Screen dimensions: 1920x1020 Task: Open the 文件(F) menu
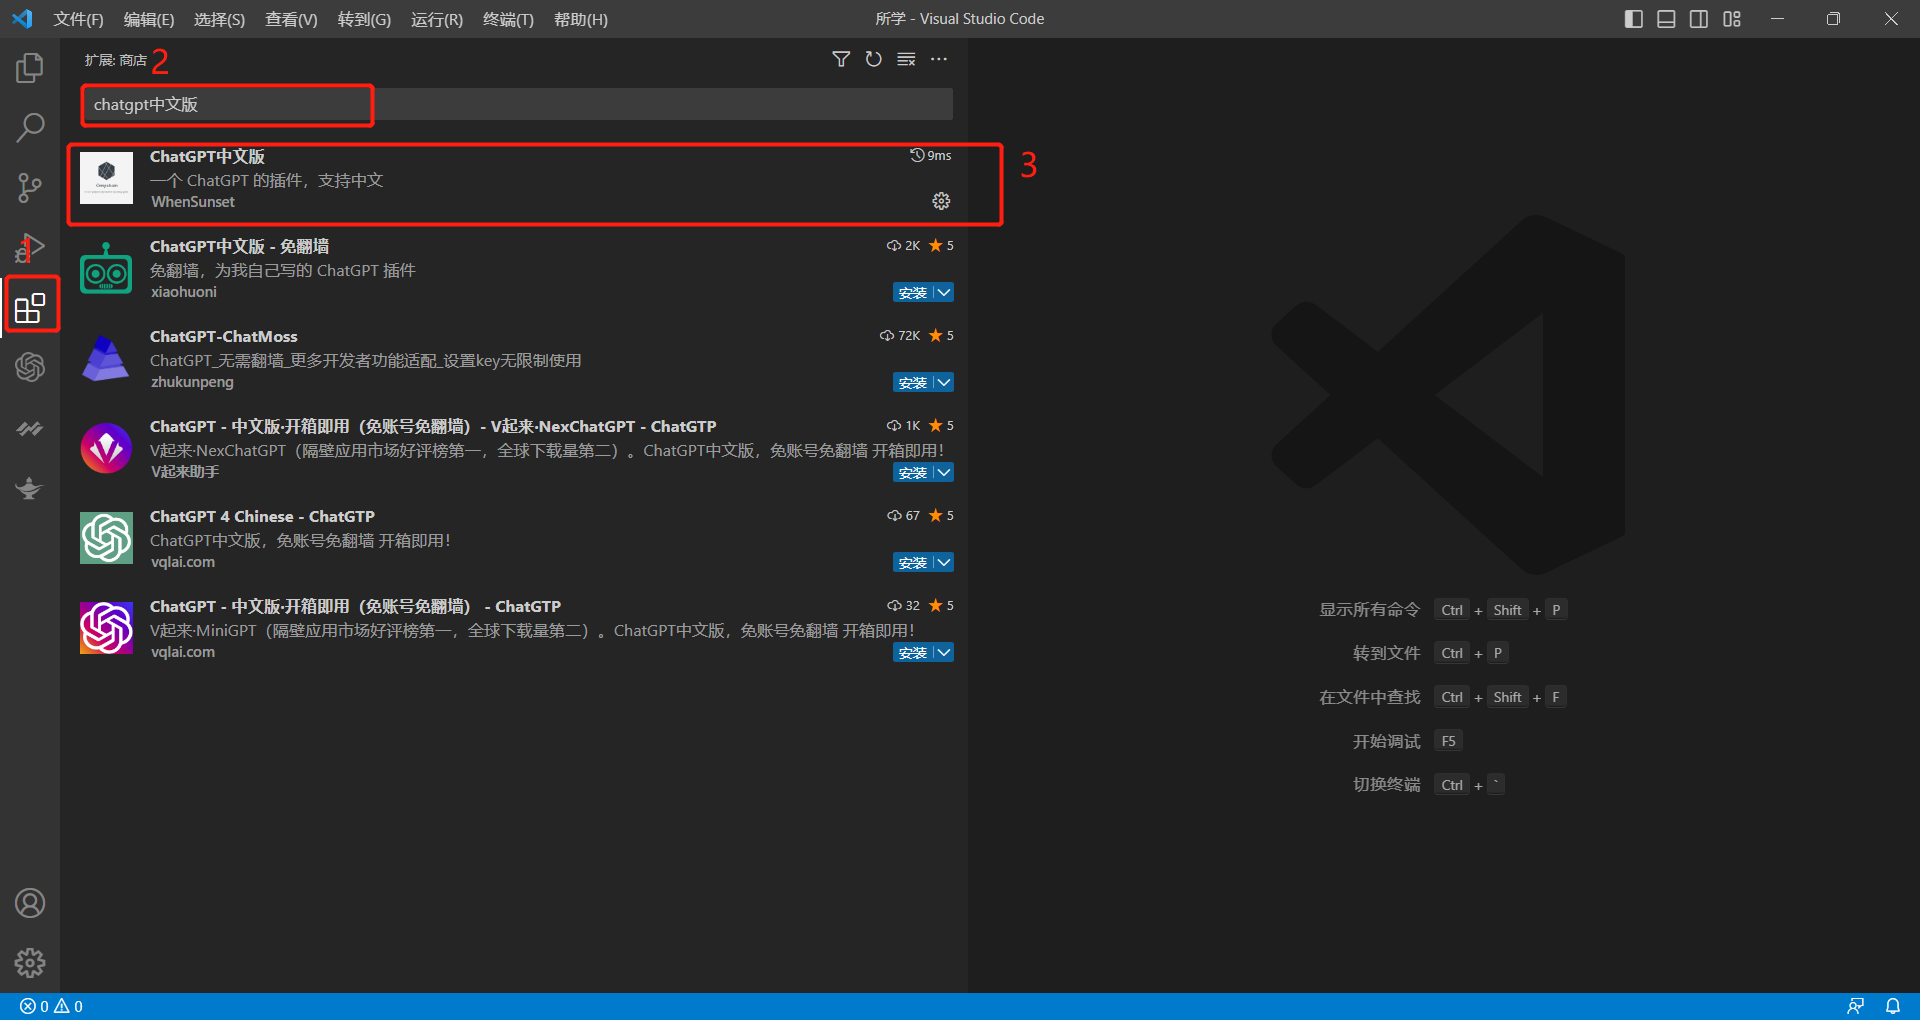tap(78, 19)
